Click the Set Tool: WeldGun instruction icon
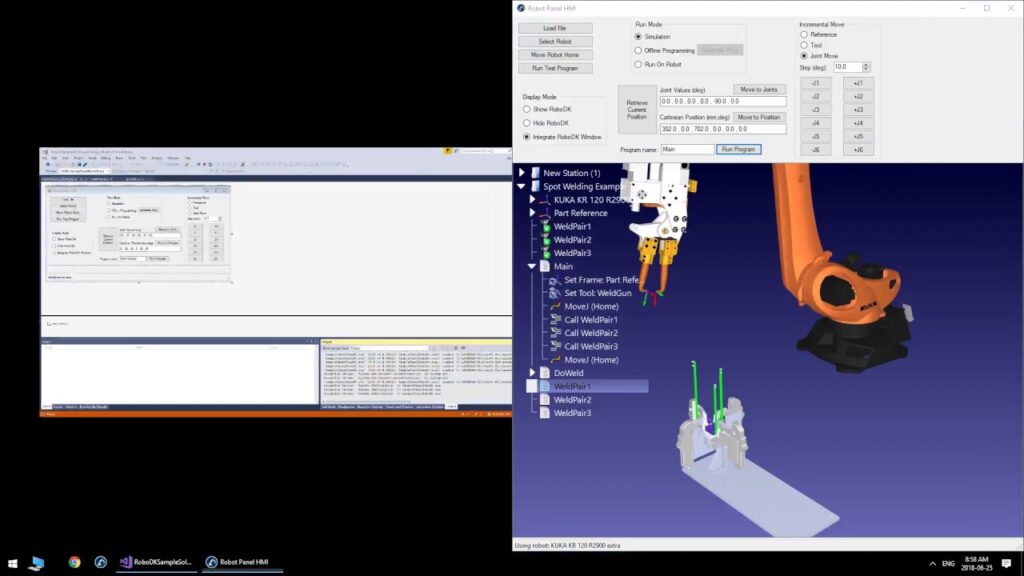 coord(555,293)
